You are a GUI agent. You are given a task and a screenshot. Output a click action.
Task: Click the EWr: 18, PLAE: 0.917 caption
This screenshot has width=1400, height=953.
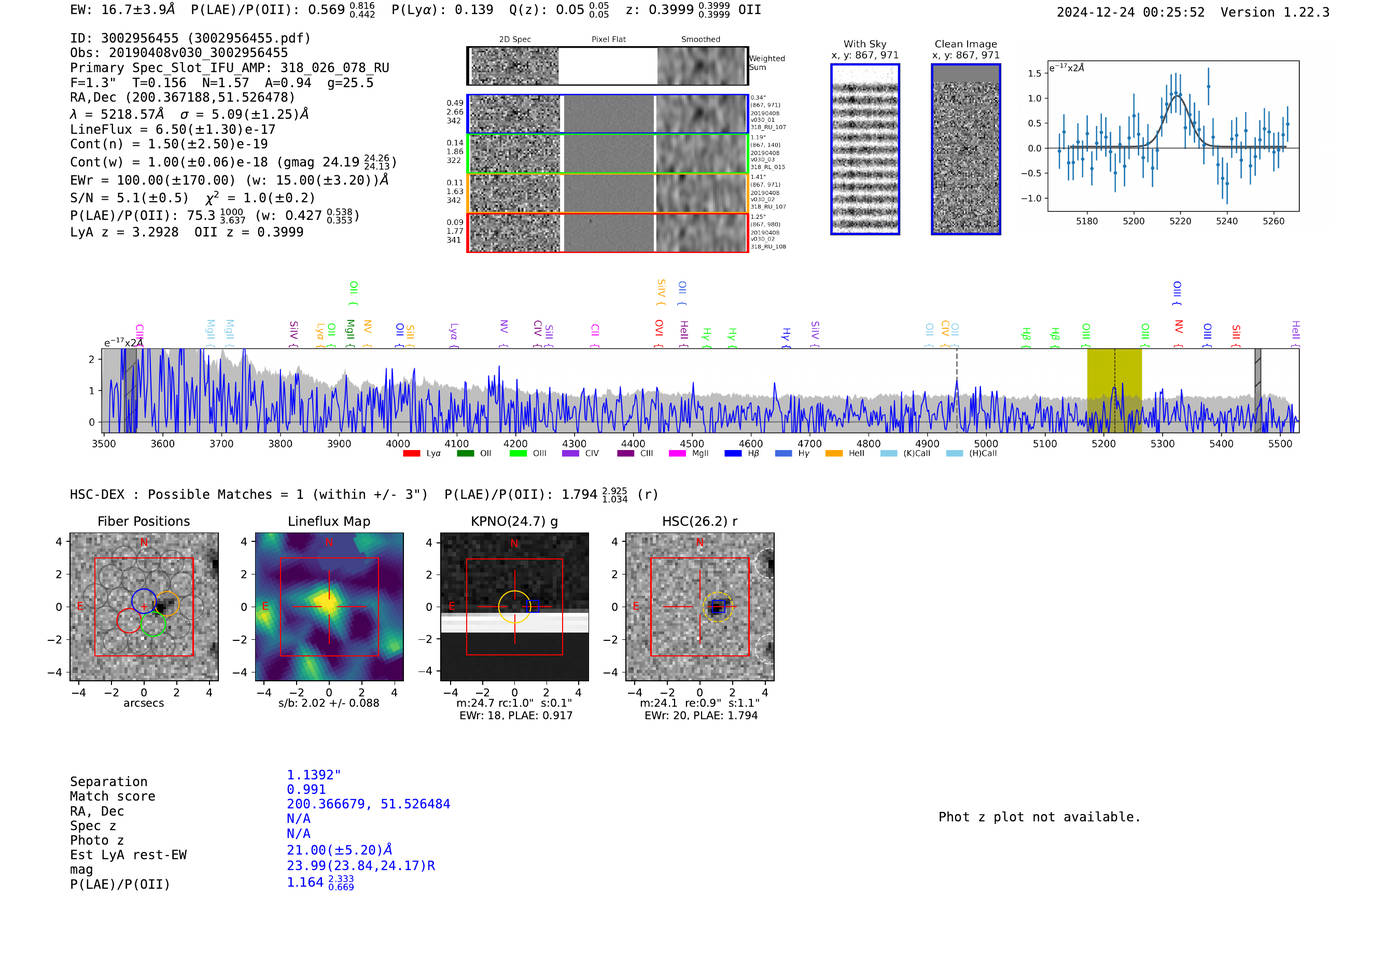[x=516, y=716]
